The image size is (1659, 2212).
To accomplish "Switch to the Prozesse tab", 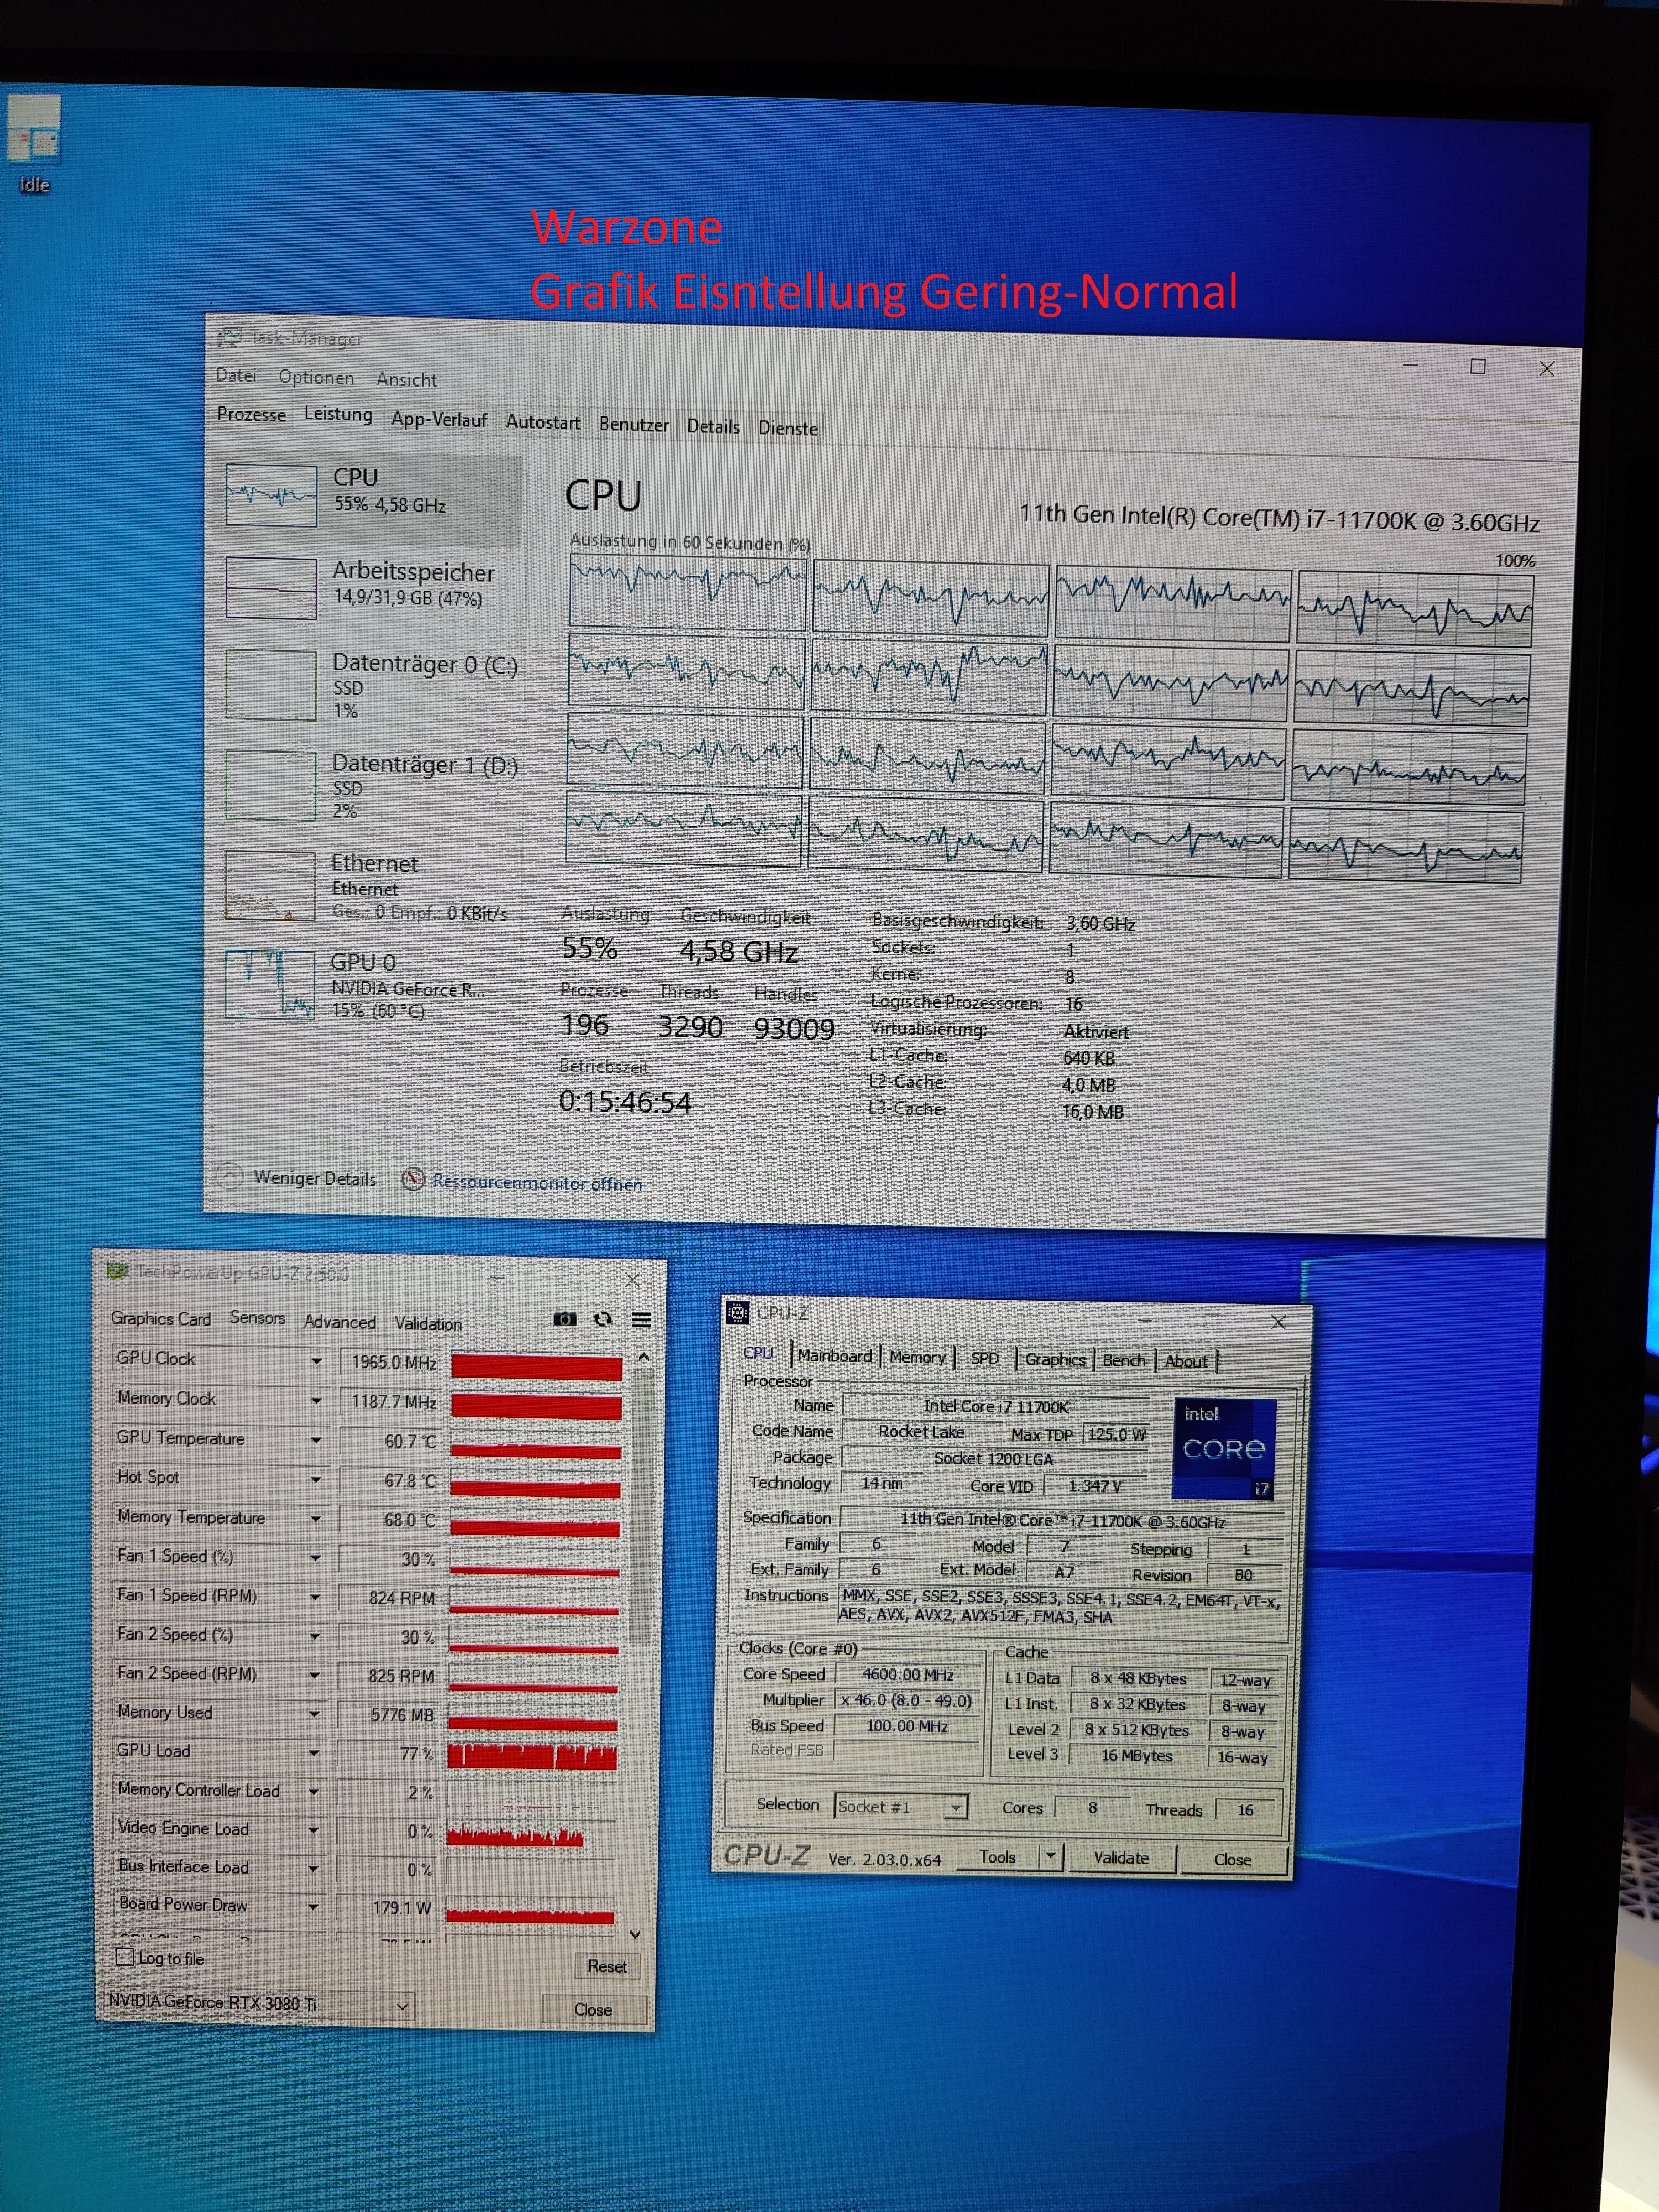I will coord(251,414).
